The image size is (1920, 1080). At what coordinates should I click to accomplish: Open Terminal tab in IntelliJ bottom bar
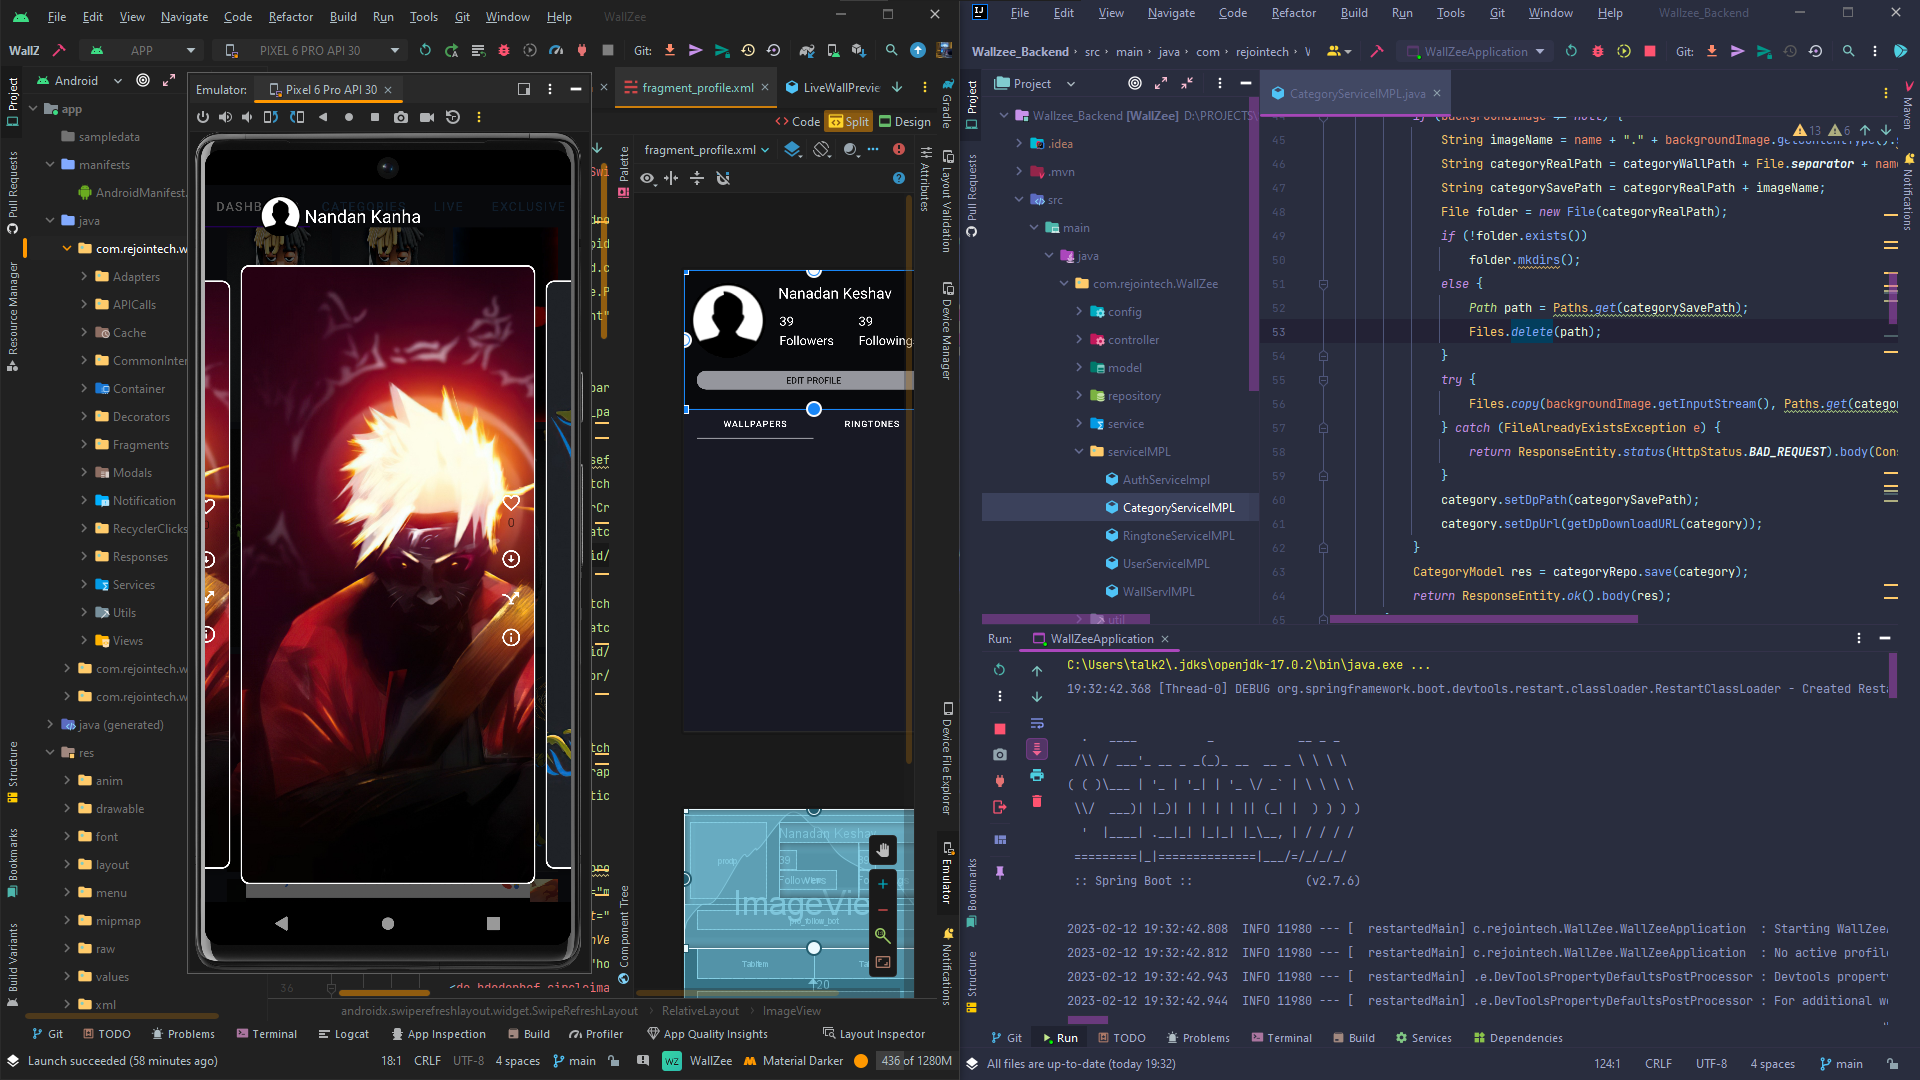(x=1281, y=1038)
